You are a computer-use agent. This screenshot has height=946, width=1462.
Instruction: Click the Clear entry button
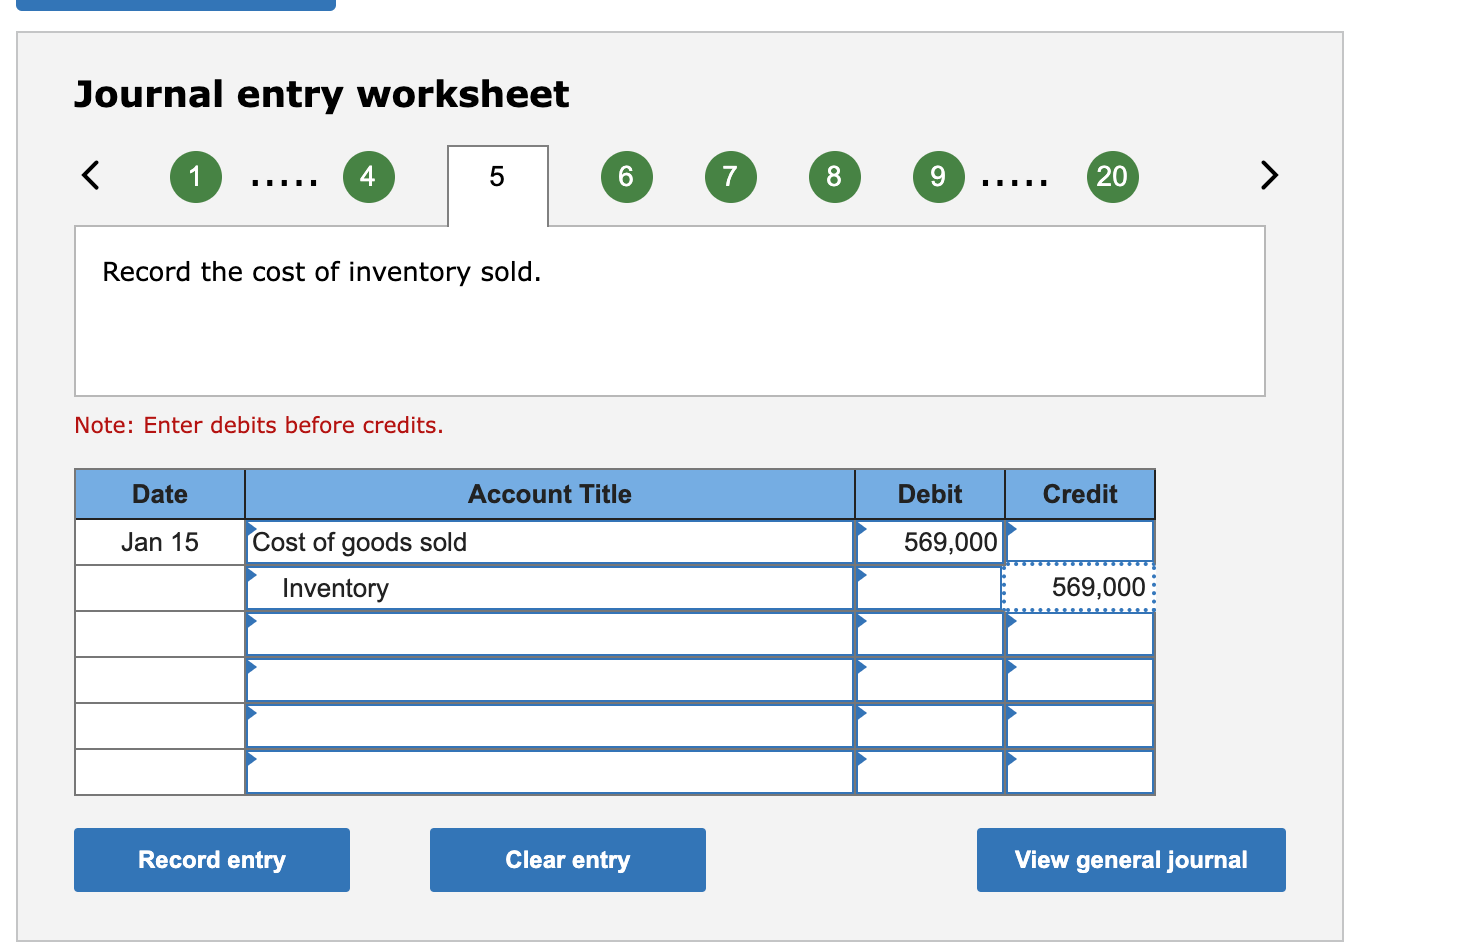point(567,860)
